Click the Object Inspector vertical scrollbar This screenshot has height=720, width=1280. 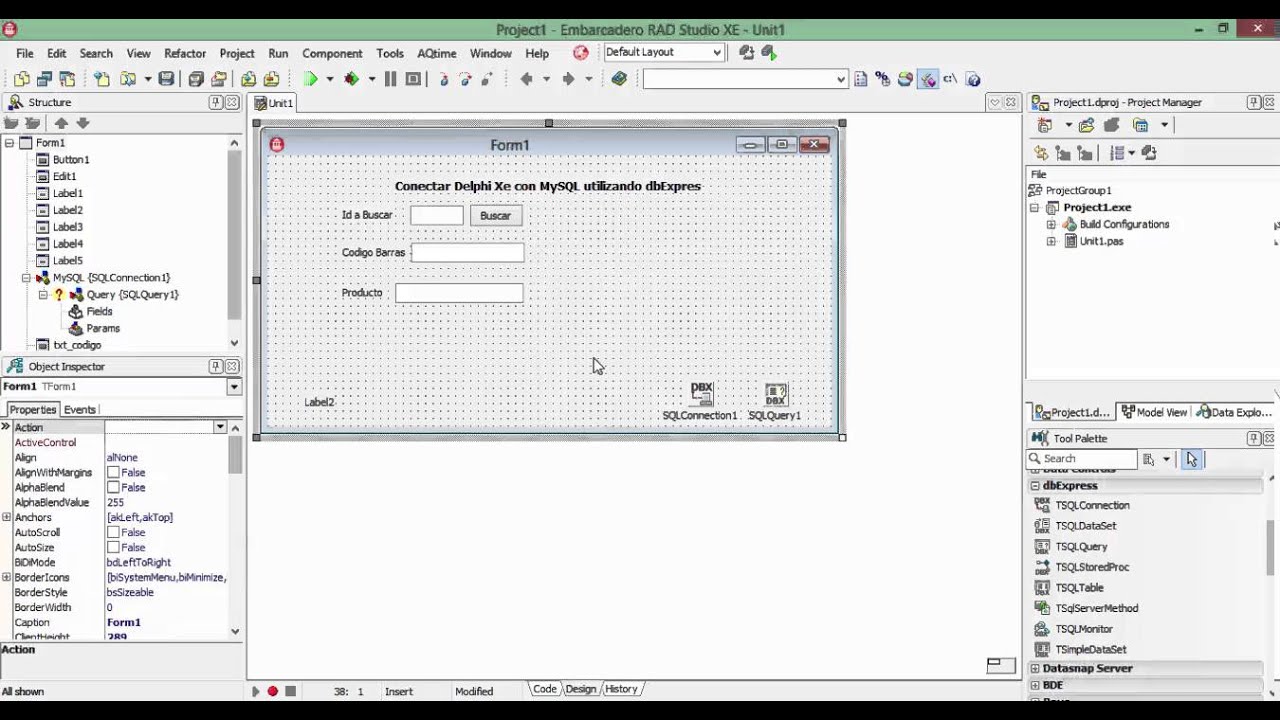235,529
